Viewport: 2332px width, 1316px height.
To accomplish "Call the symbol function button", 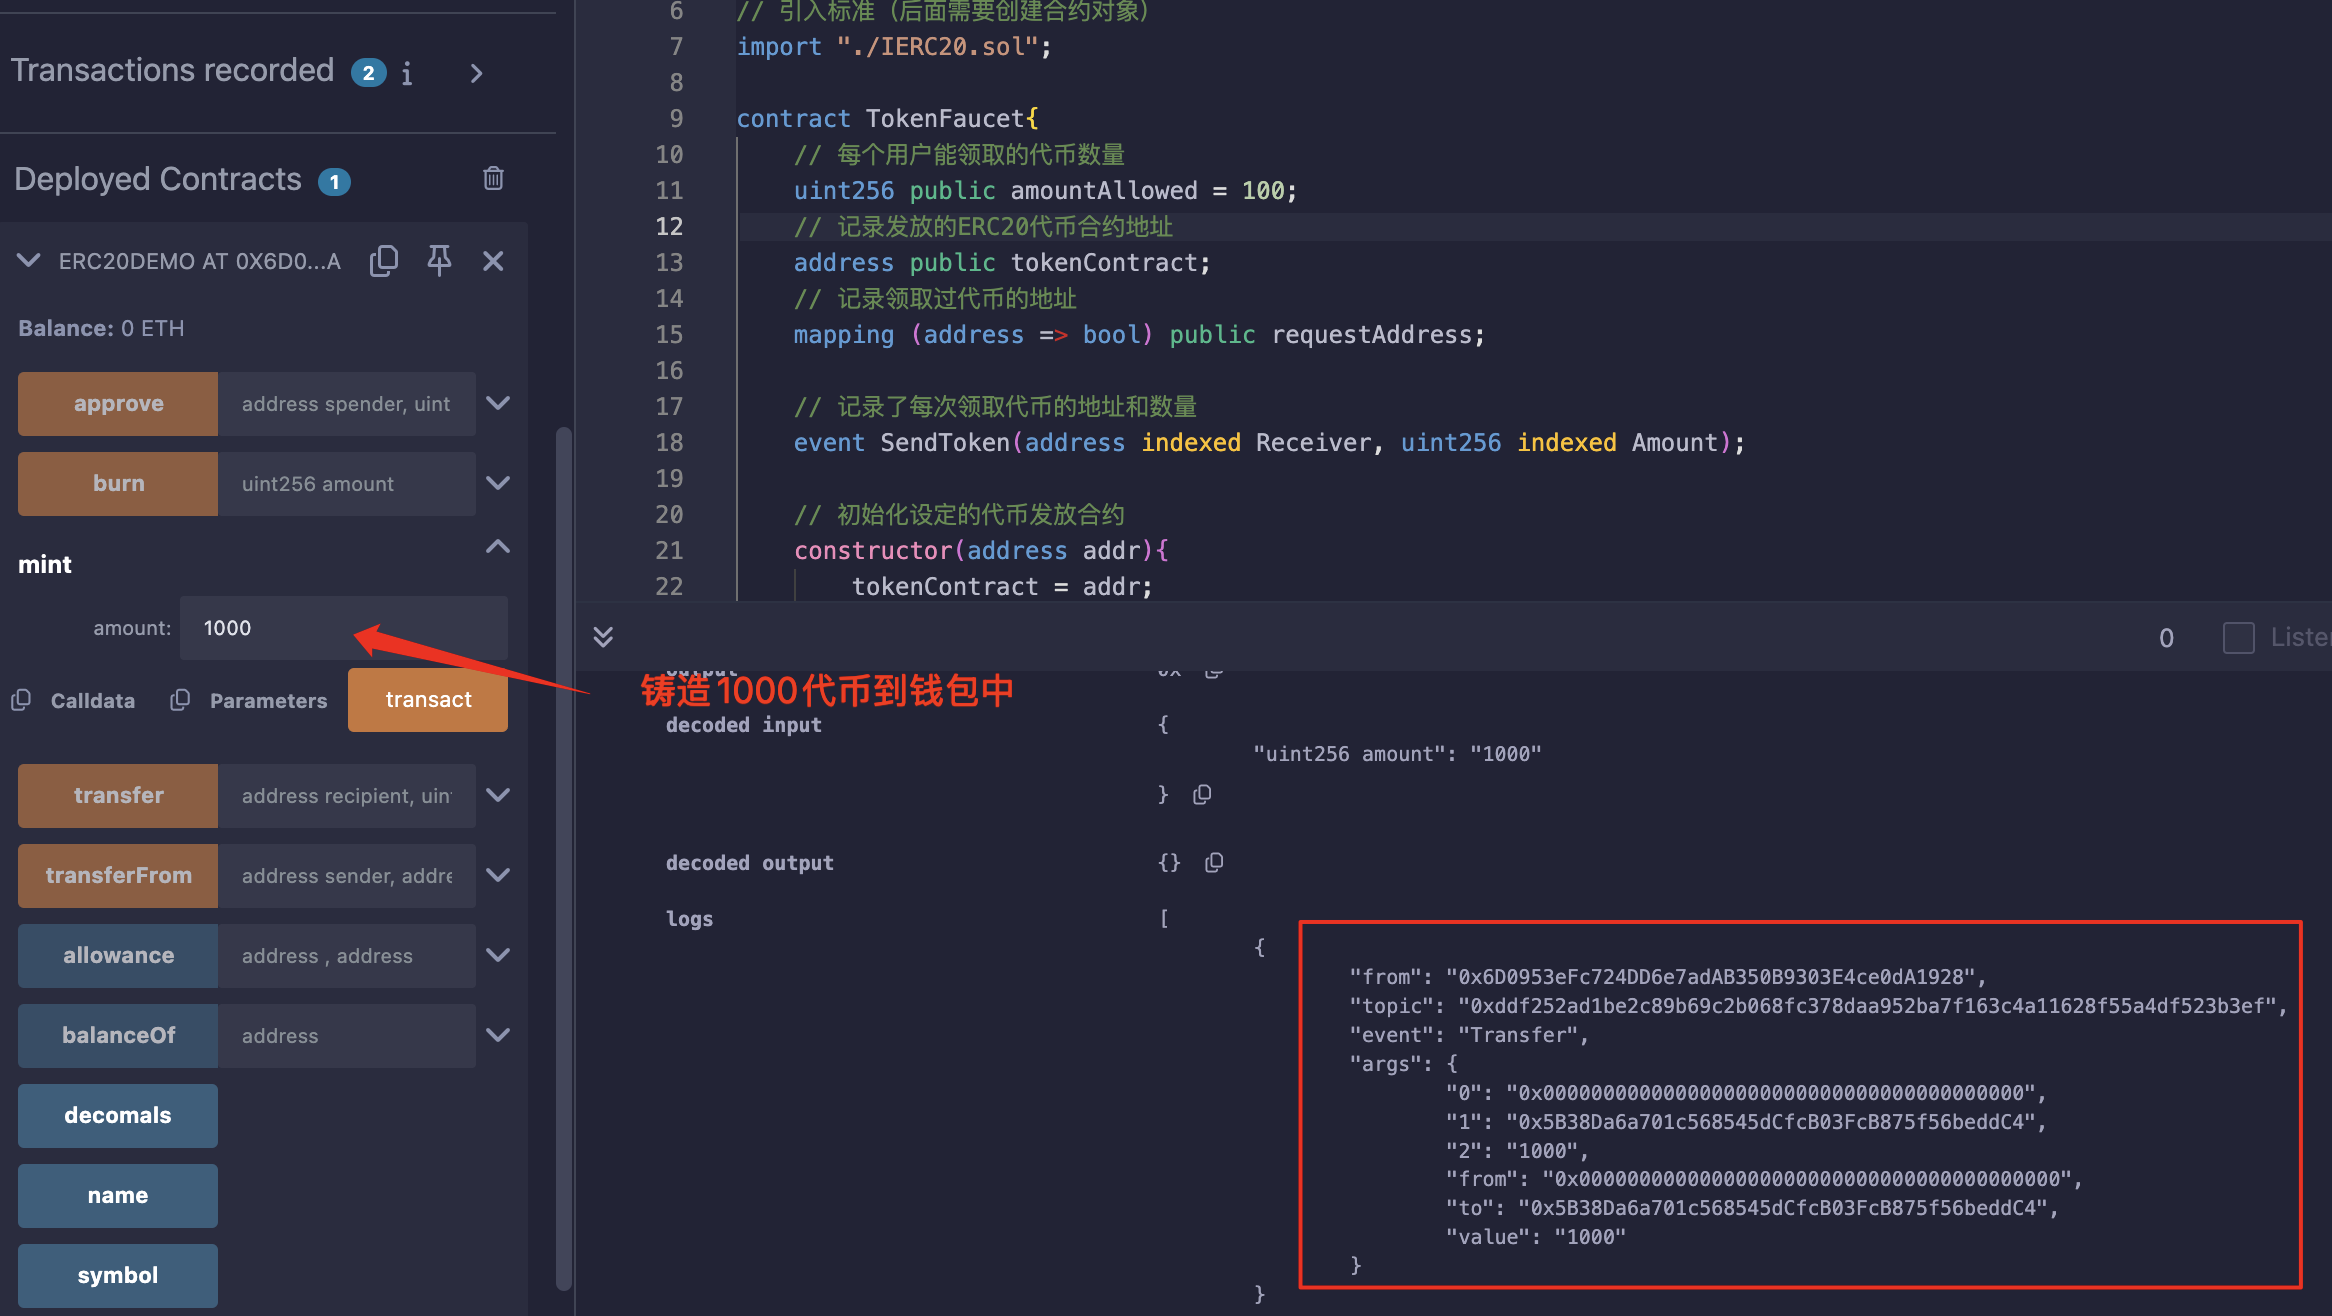I will tap(118, 1275).
